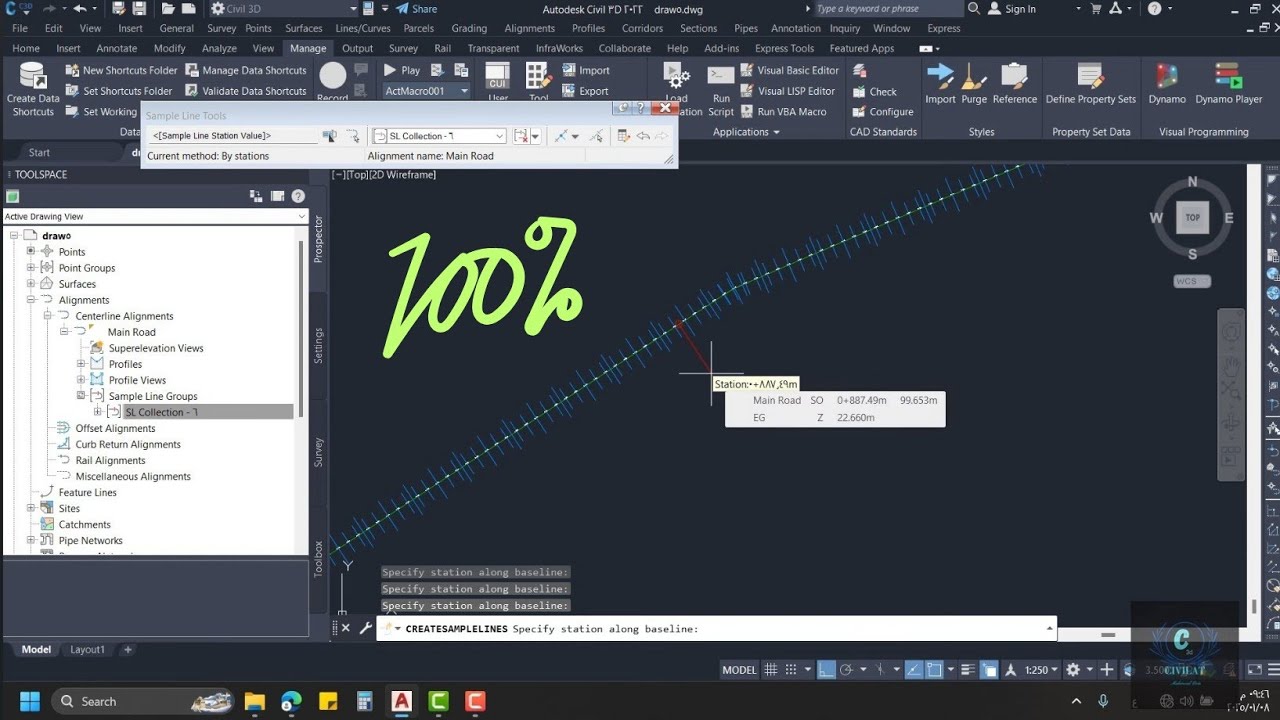Open the Visual Basic Editor

pyautogui.click(x=790, y=70)
